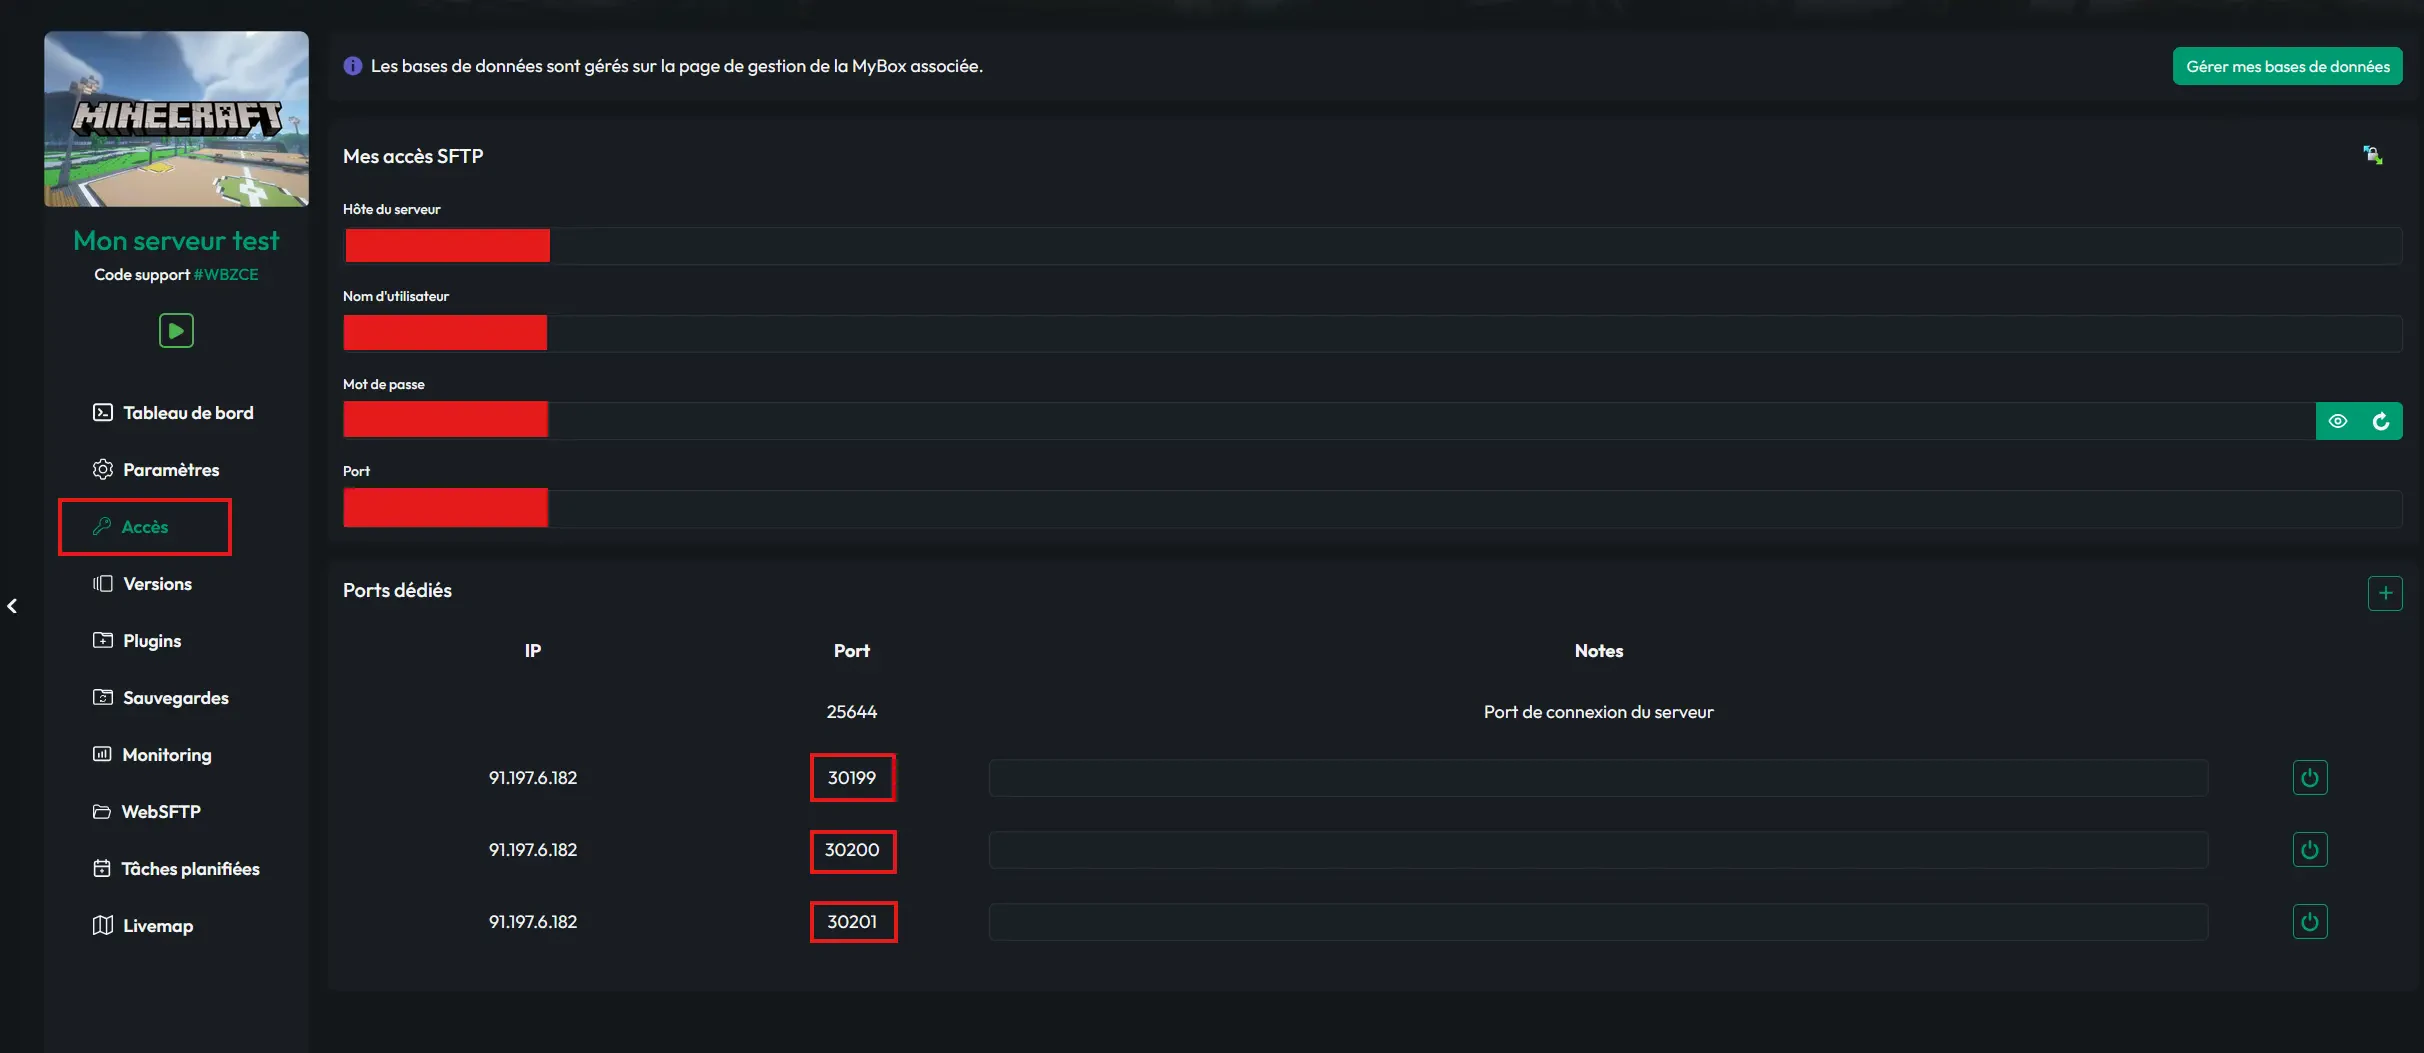Screen dimensions: 2424x1053
Task: Show the SFTP password using eye icon
Action: click(2337, 421)
